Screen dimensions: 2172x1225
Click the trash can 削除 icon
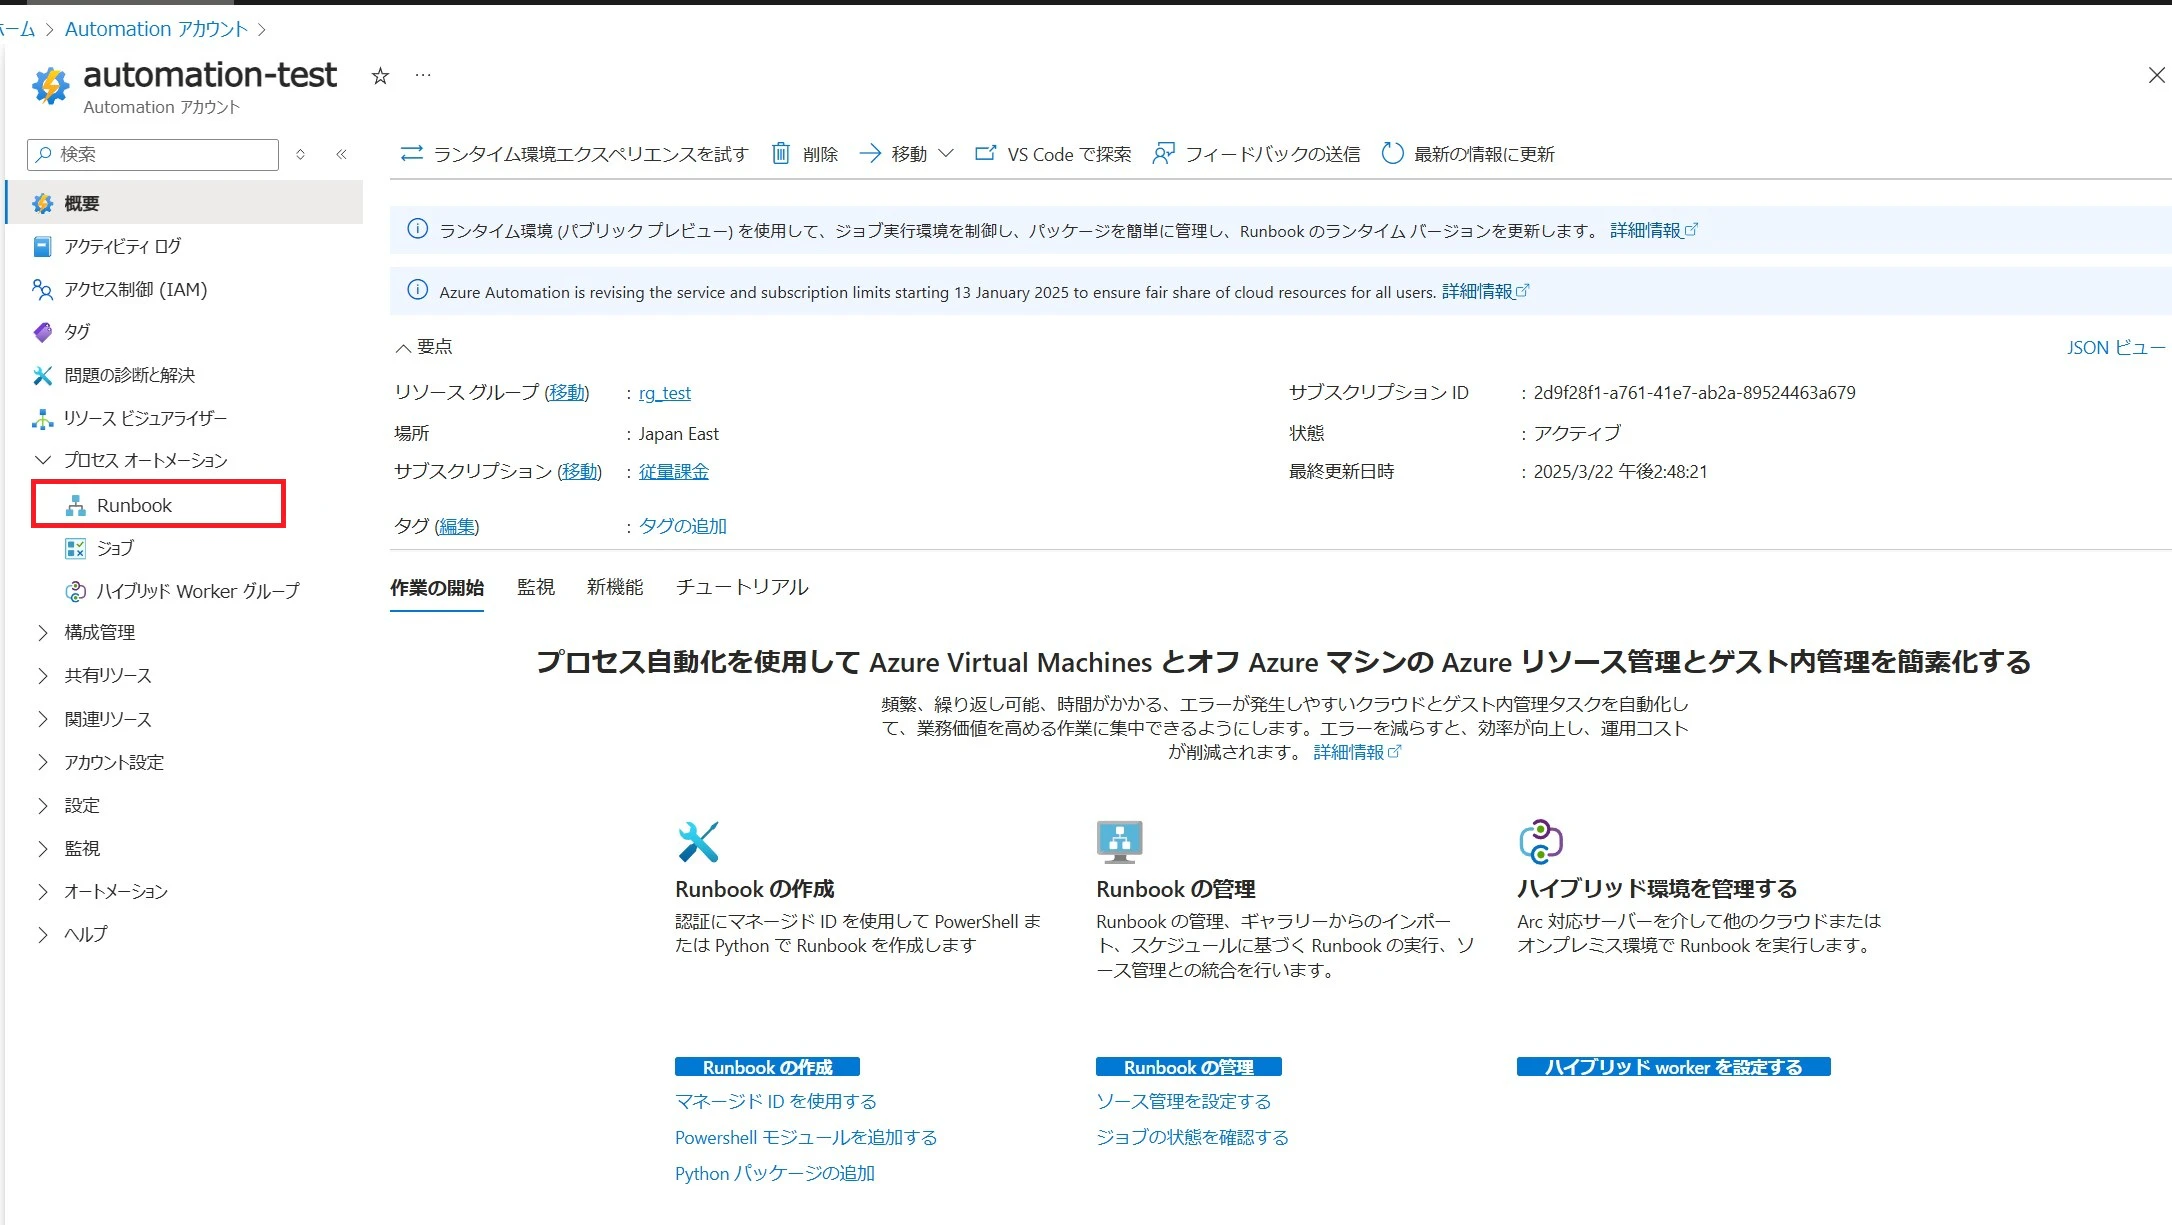click(781, 153)
